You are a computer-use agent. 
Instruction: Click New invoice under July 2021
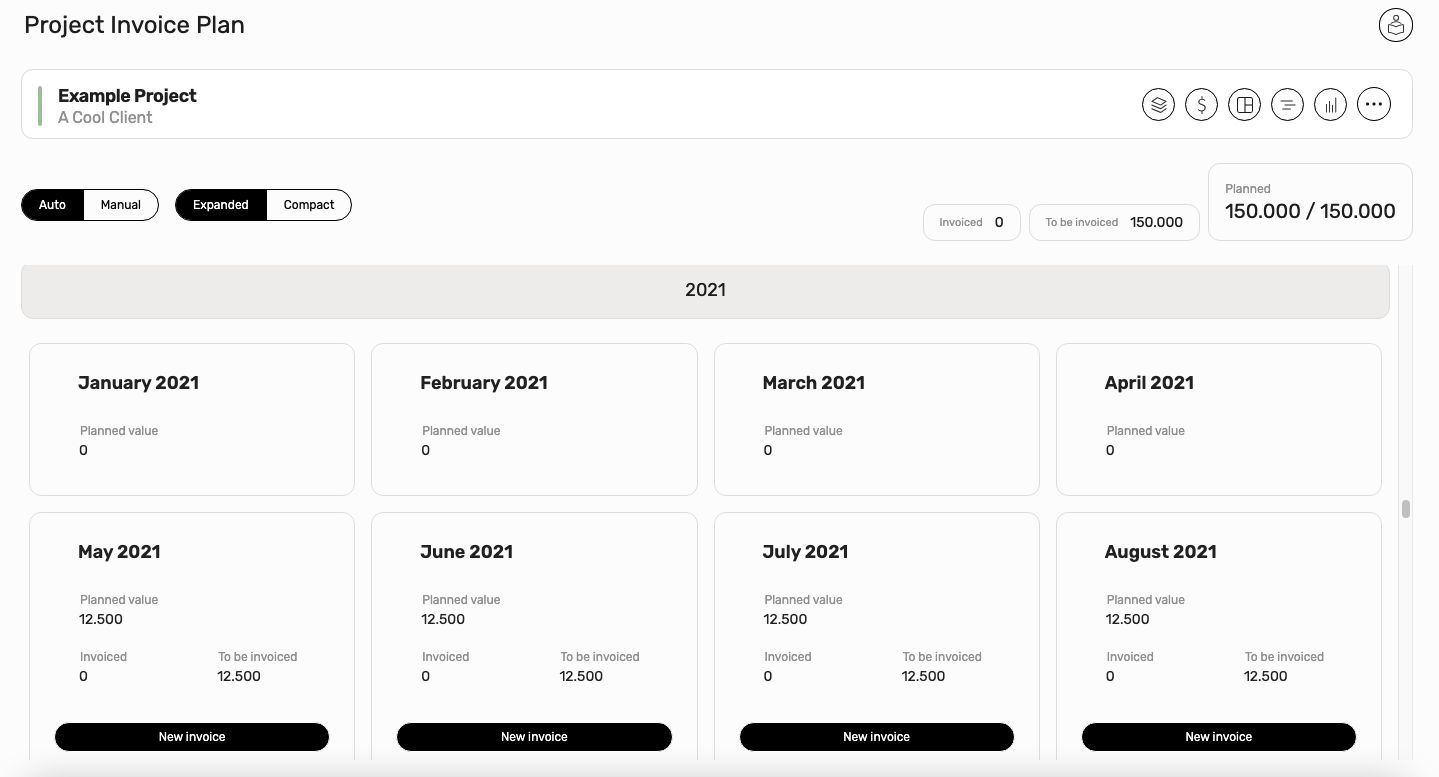click(x=877, y=737)
